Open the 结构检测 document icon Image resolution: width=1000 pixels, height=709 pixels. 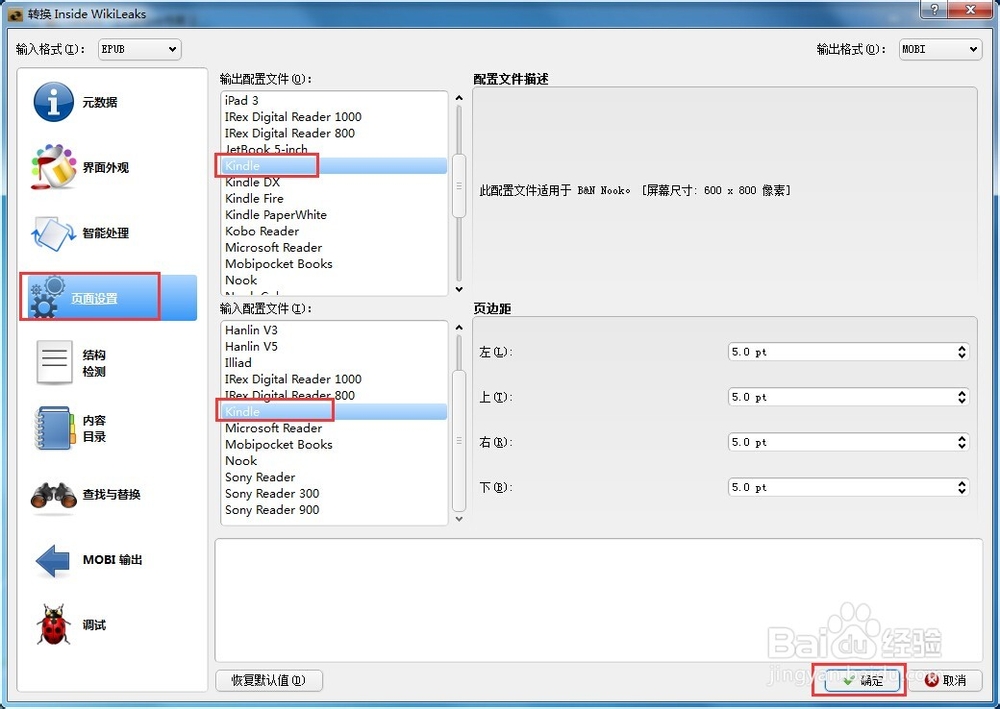click(x=54, y=363)
